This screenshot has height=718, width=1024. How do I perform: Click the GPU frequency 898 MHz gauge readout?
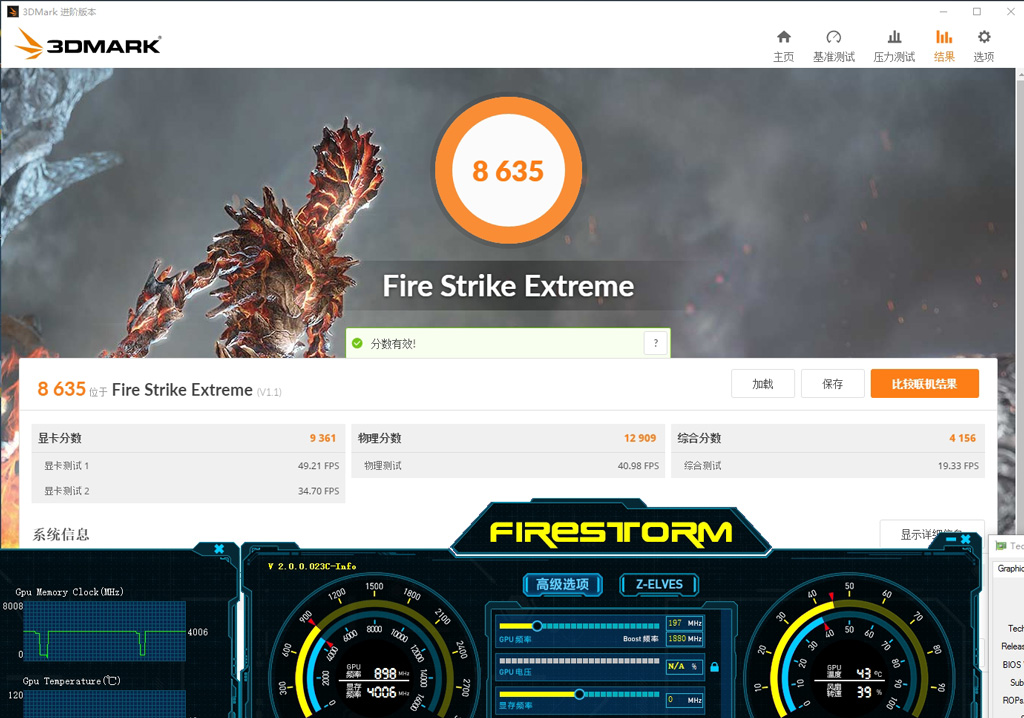click(385, 673)
